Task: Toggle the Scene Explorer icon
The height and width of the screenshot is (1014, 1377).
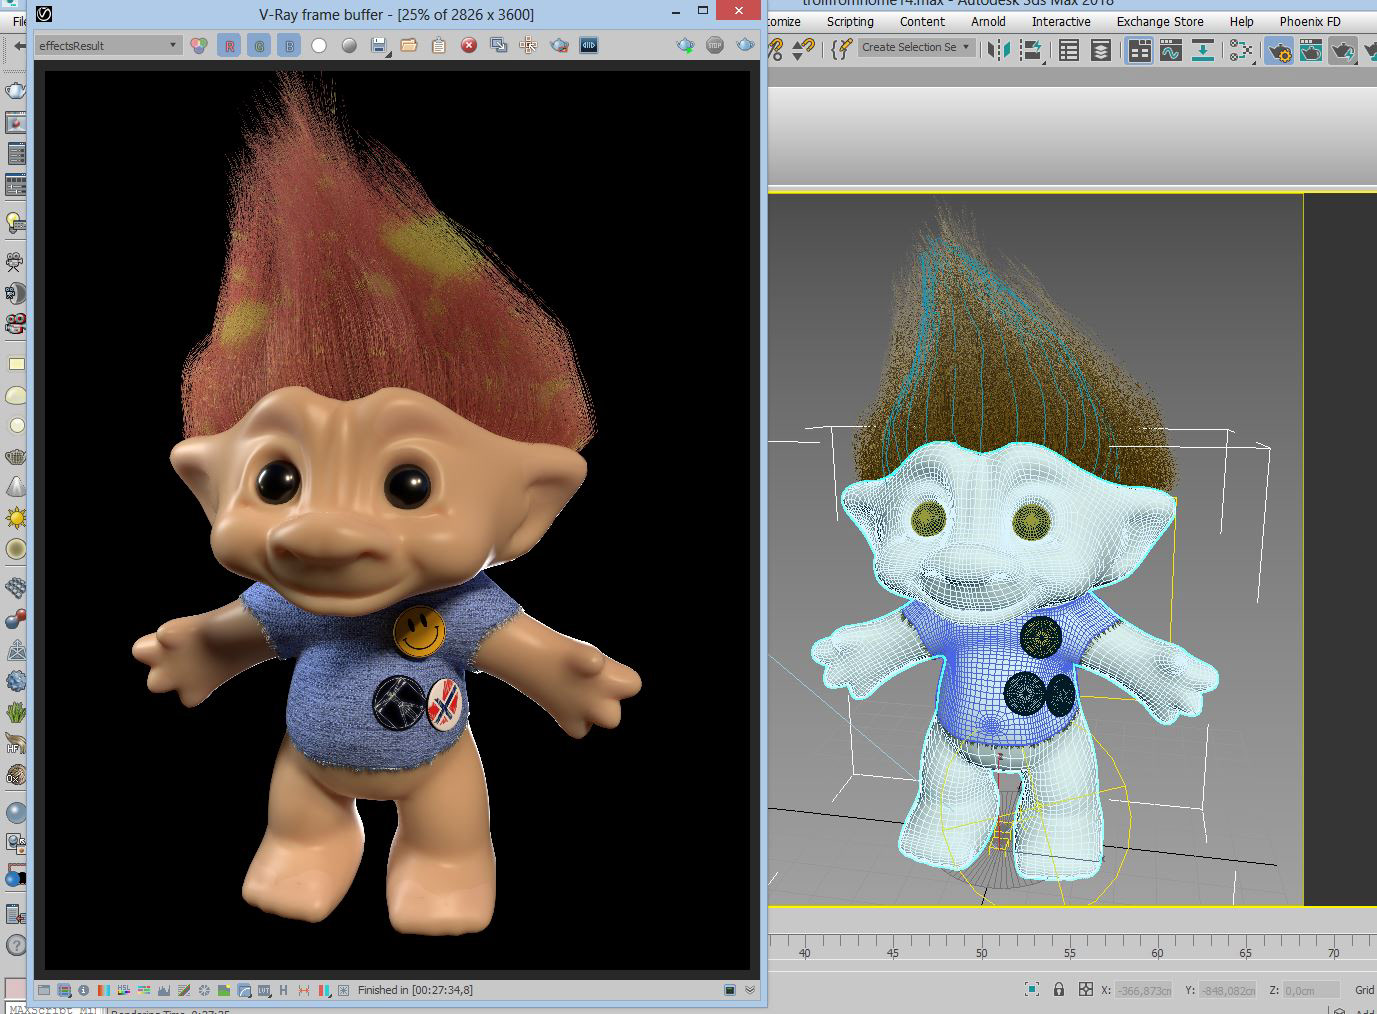Action: click(x=1069, y=49)
